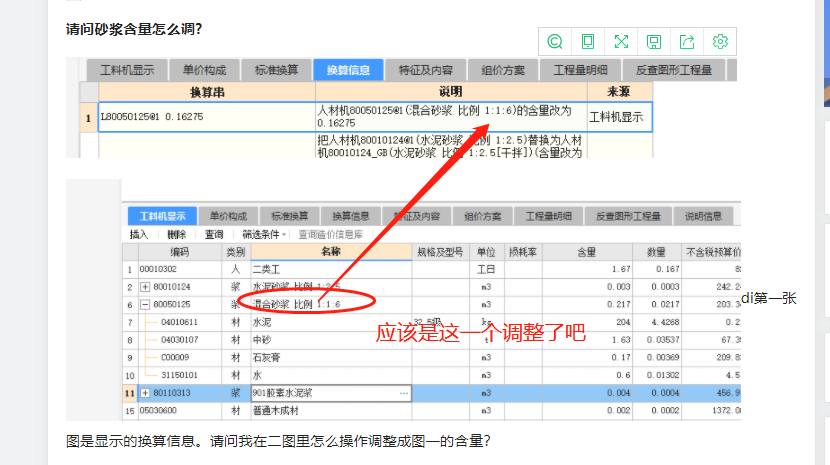Click the 查询 toolbar button
The width and height of the screenshot is (830, 465).
click(214, 235)
